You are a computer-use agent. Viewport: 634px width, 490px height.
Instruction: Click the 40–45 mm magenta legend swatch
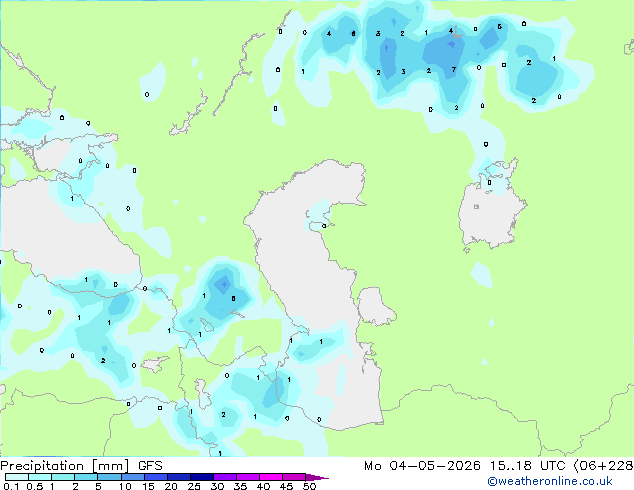[x=271, y=477]
